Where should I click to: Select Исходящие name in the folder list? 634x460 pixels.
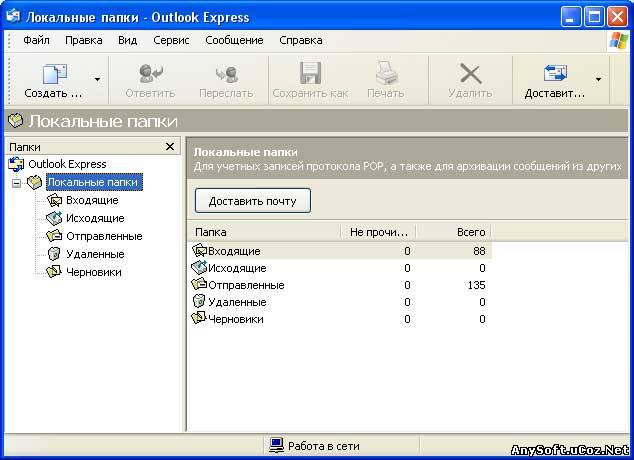(x=237, y=268)
